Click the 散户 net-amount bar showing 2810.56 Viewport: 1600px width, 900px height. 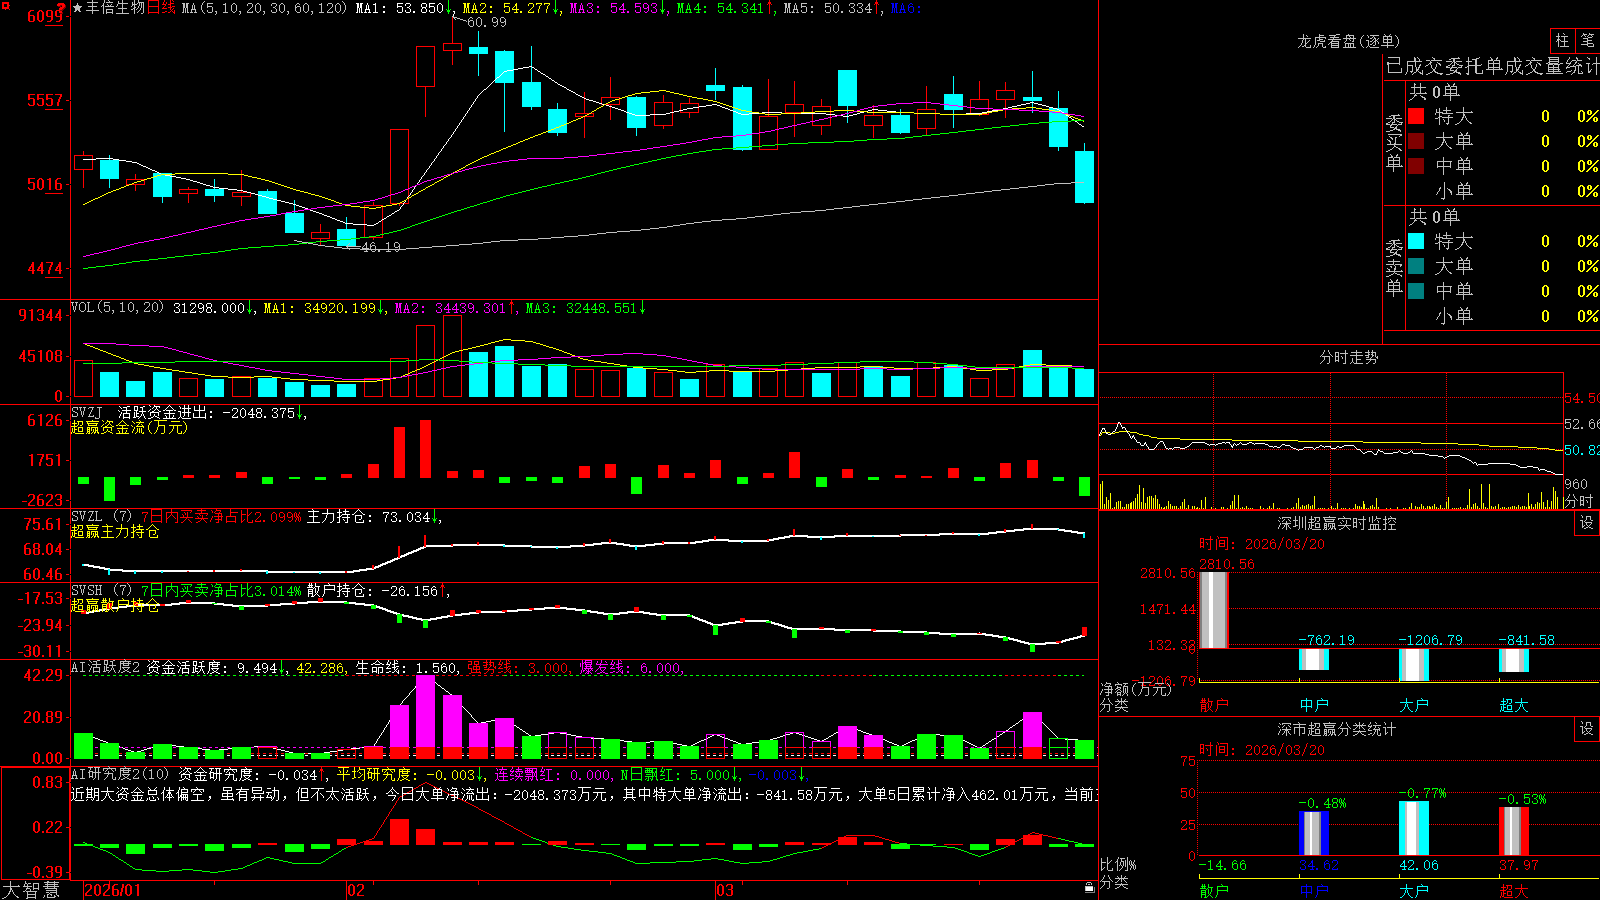click(x=1214, y=610)
